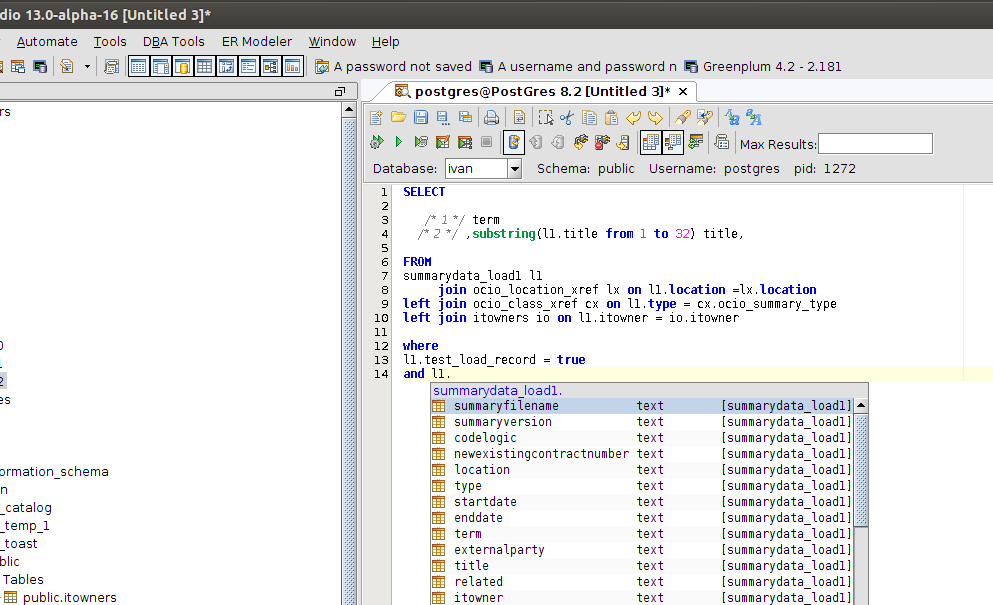The height and width of the screenshot is (605, 993).
Task: Toggle the yellow cylinder panel button in main toolbar
Action: point(183,67)
